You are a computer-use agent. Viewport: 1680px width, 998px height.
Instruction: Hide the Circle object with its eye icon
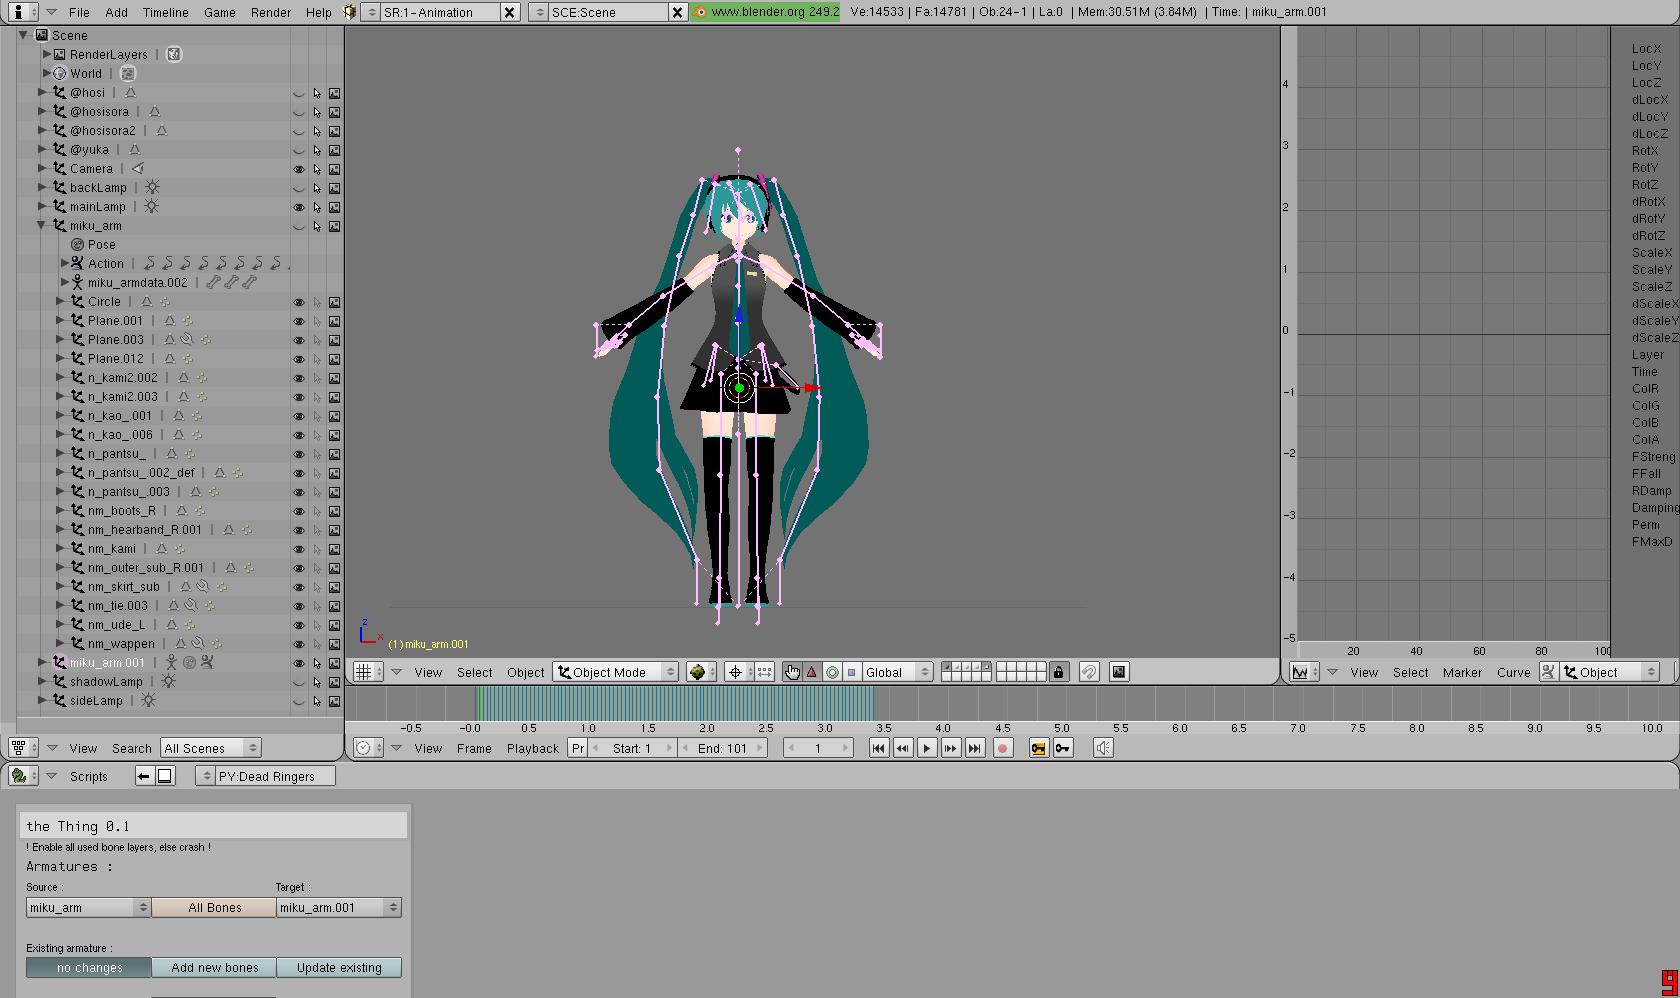(x=298, y=302)
